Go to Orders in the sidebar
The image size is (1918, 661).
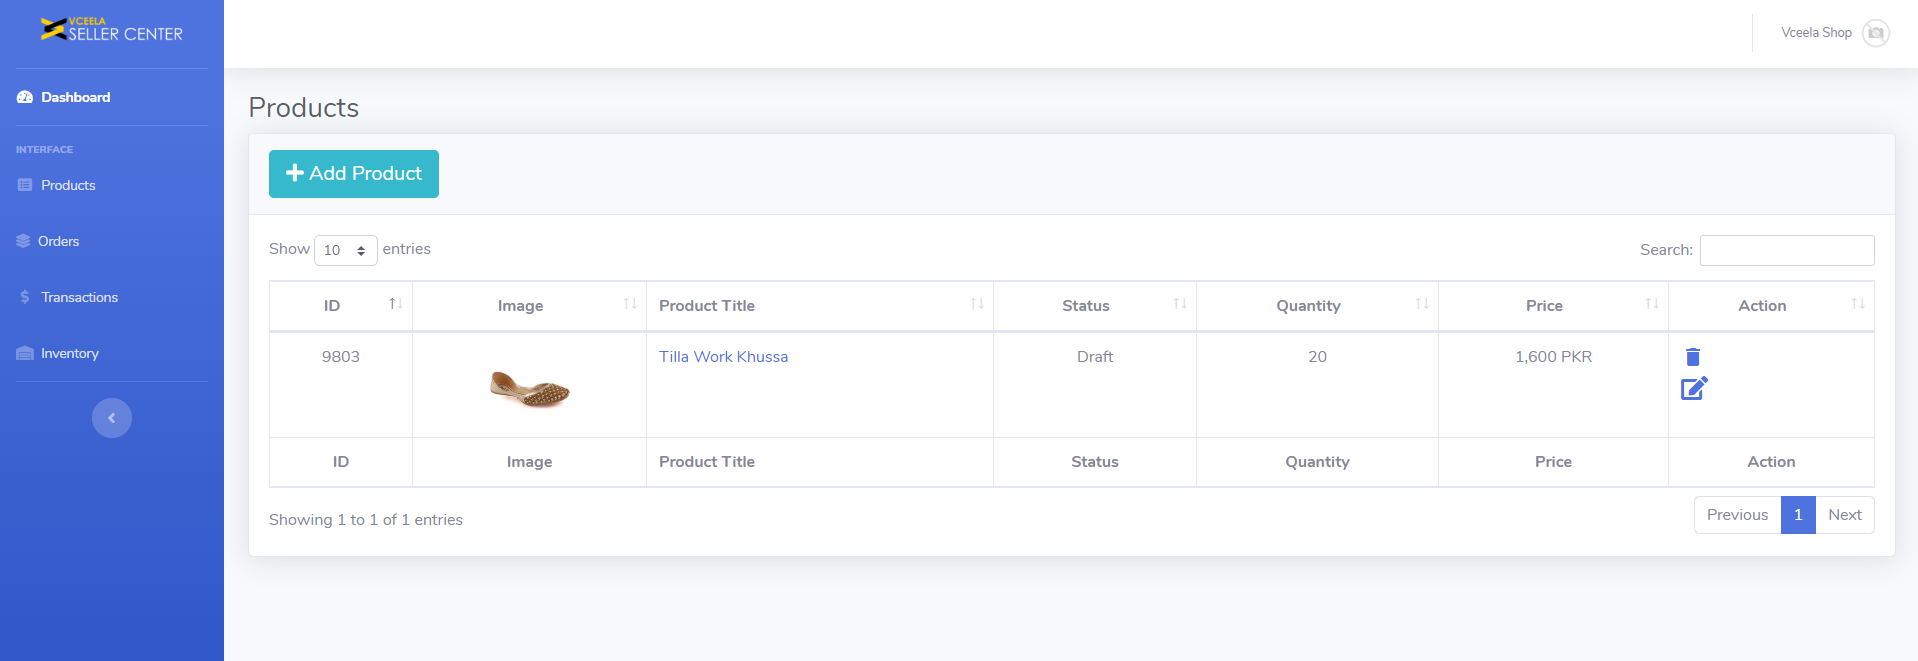(58, 241)
